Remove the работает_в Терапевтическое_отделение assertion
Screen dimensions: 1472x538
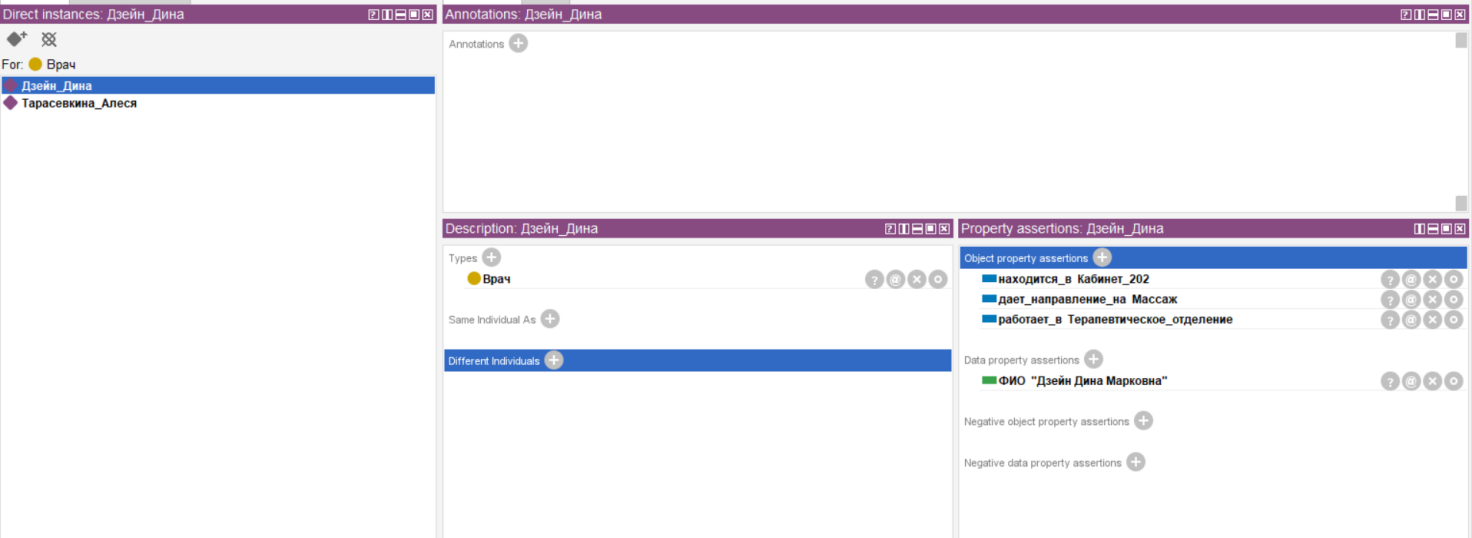(1432, 320)
